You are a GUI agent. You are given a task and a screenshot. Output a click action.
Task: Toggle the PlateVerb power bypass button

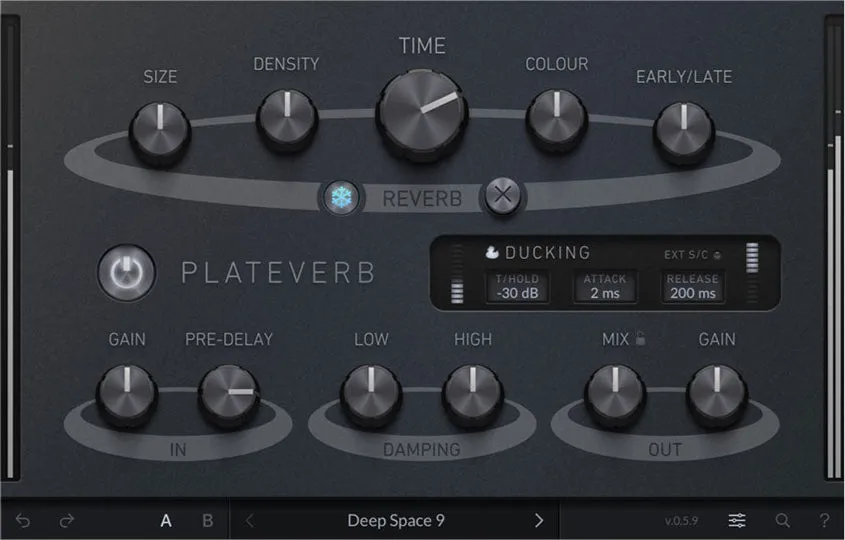coord(127,273)
